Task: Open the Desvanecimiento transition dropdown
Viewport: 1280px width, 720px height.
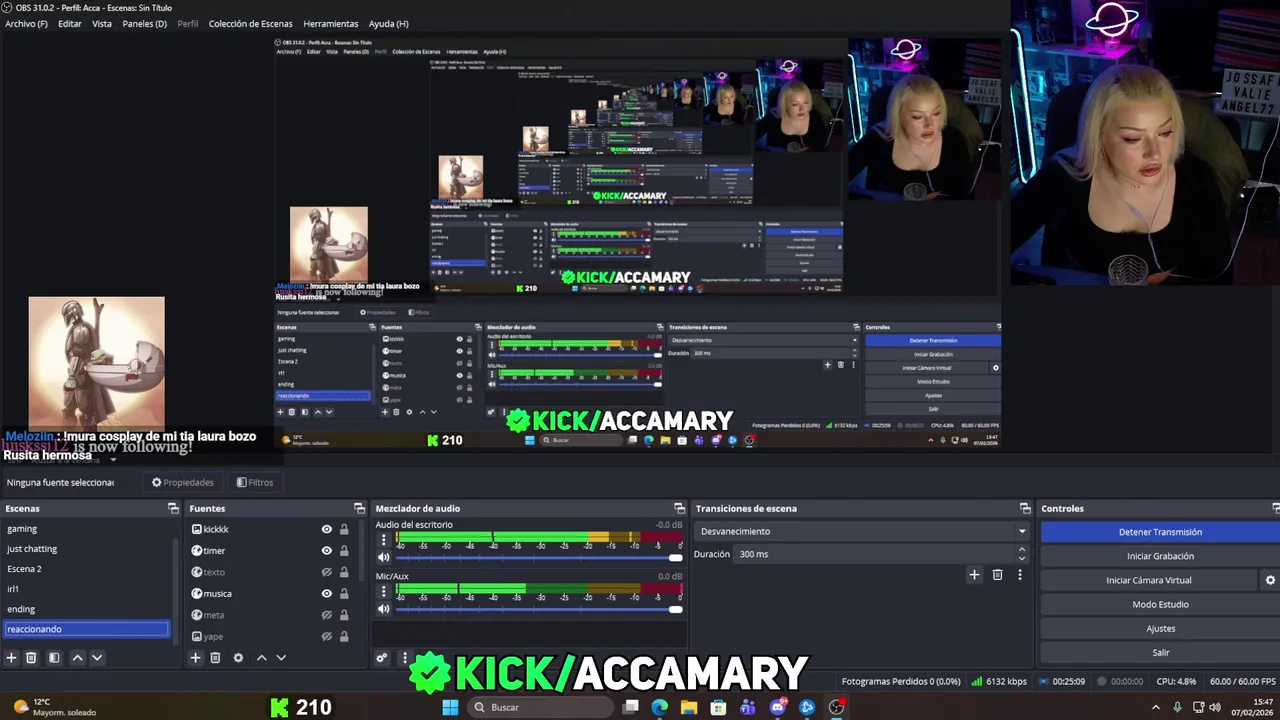Action: [861, 531]
